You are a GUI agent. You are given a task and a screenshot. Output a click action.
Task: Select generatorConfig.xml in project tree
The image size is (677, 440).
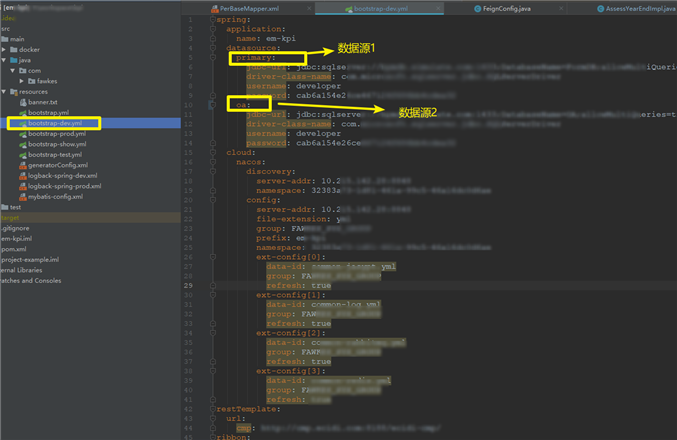(x=58, y=165)
